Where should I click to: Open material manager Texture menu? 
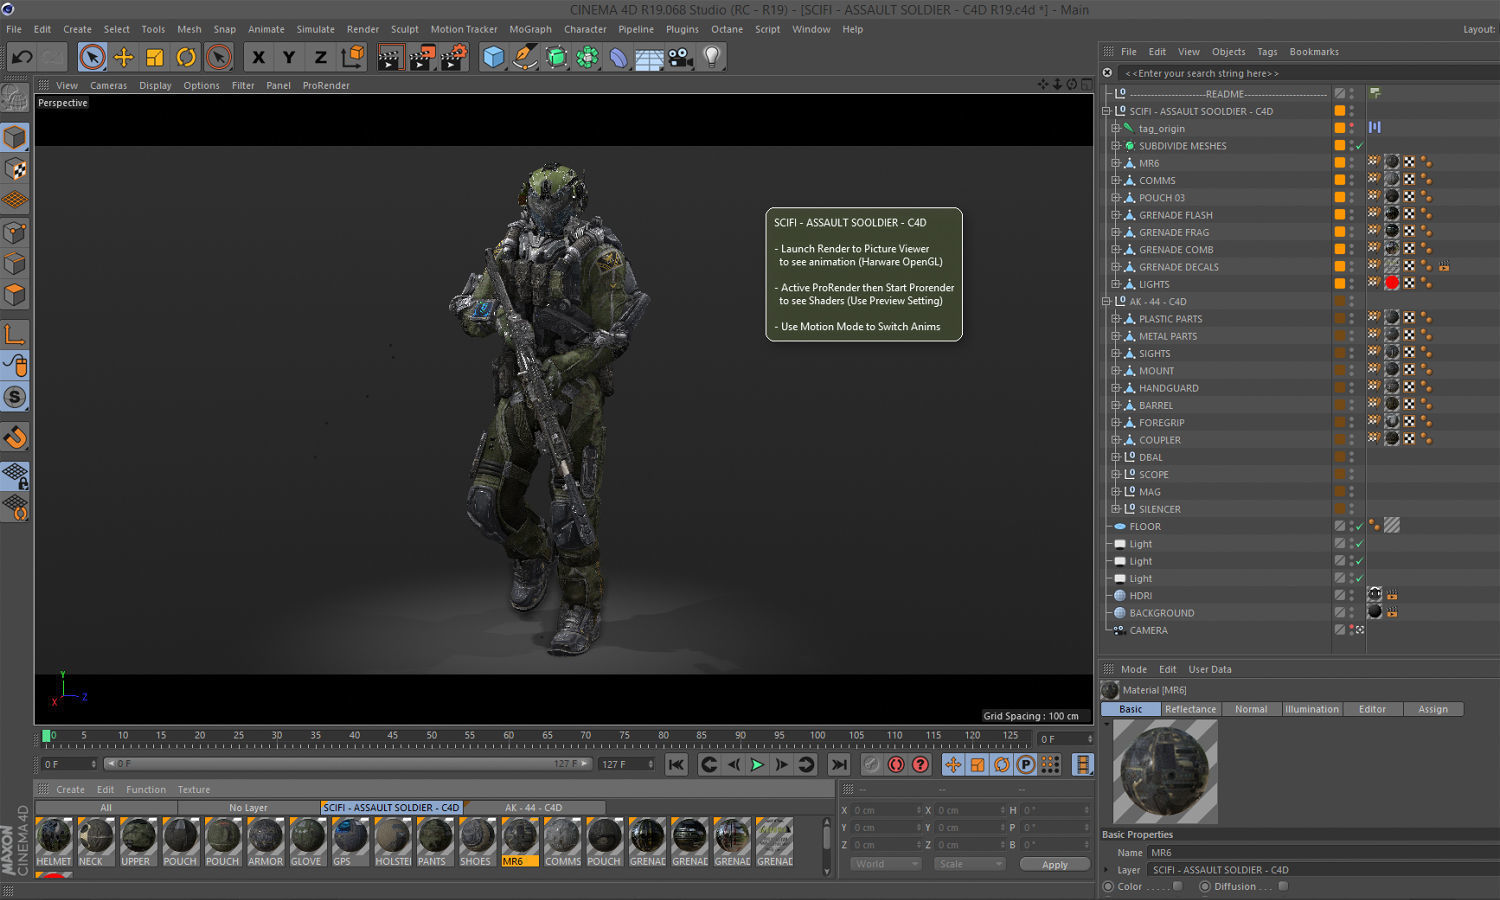tap(194, 789)
